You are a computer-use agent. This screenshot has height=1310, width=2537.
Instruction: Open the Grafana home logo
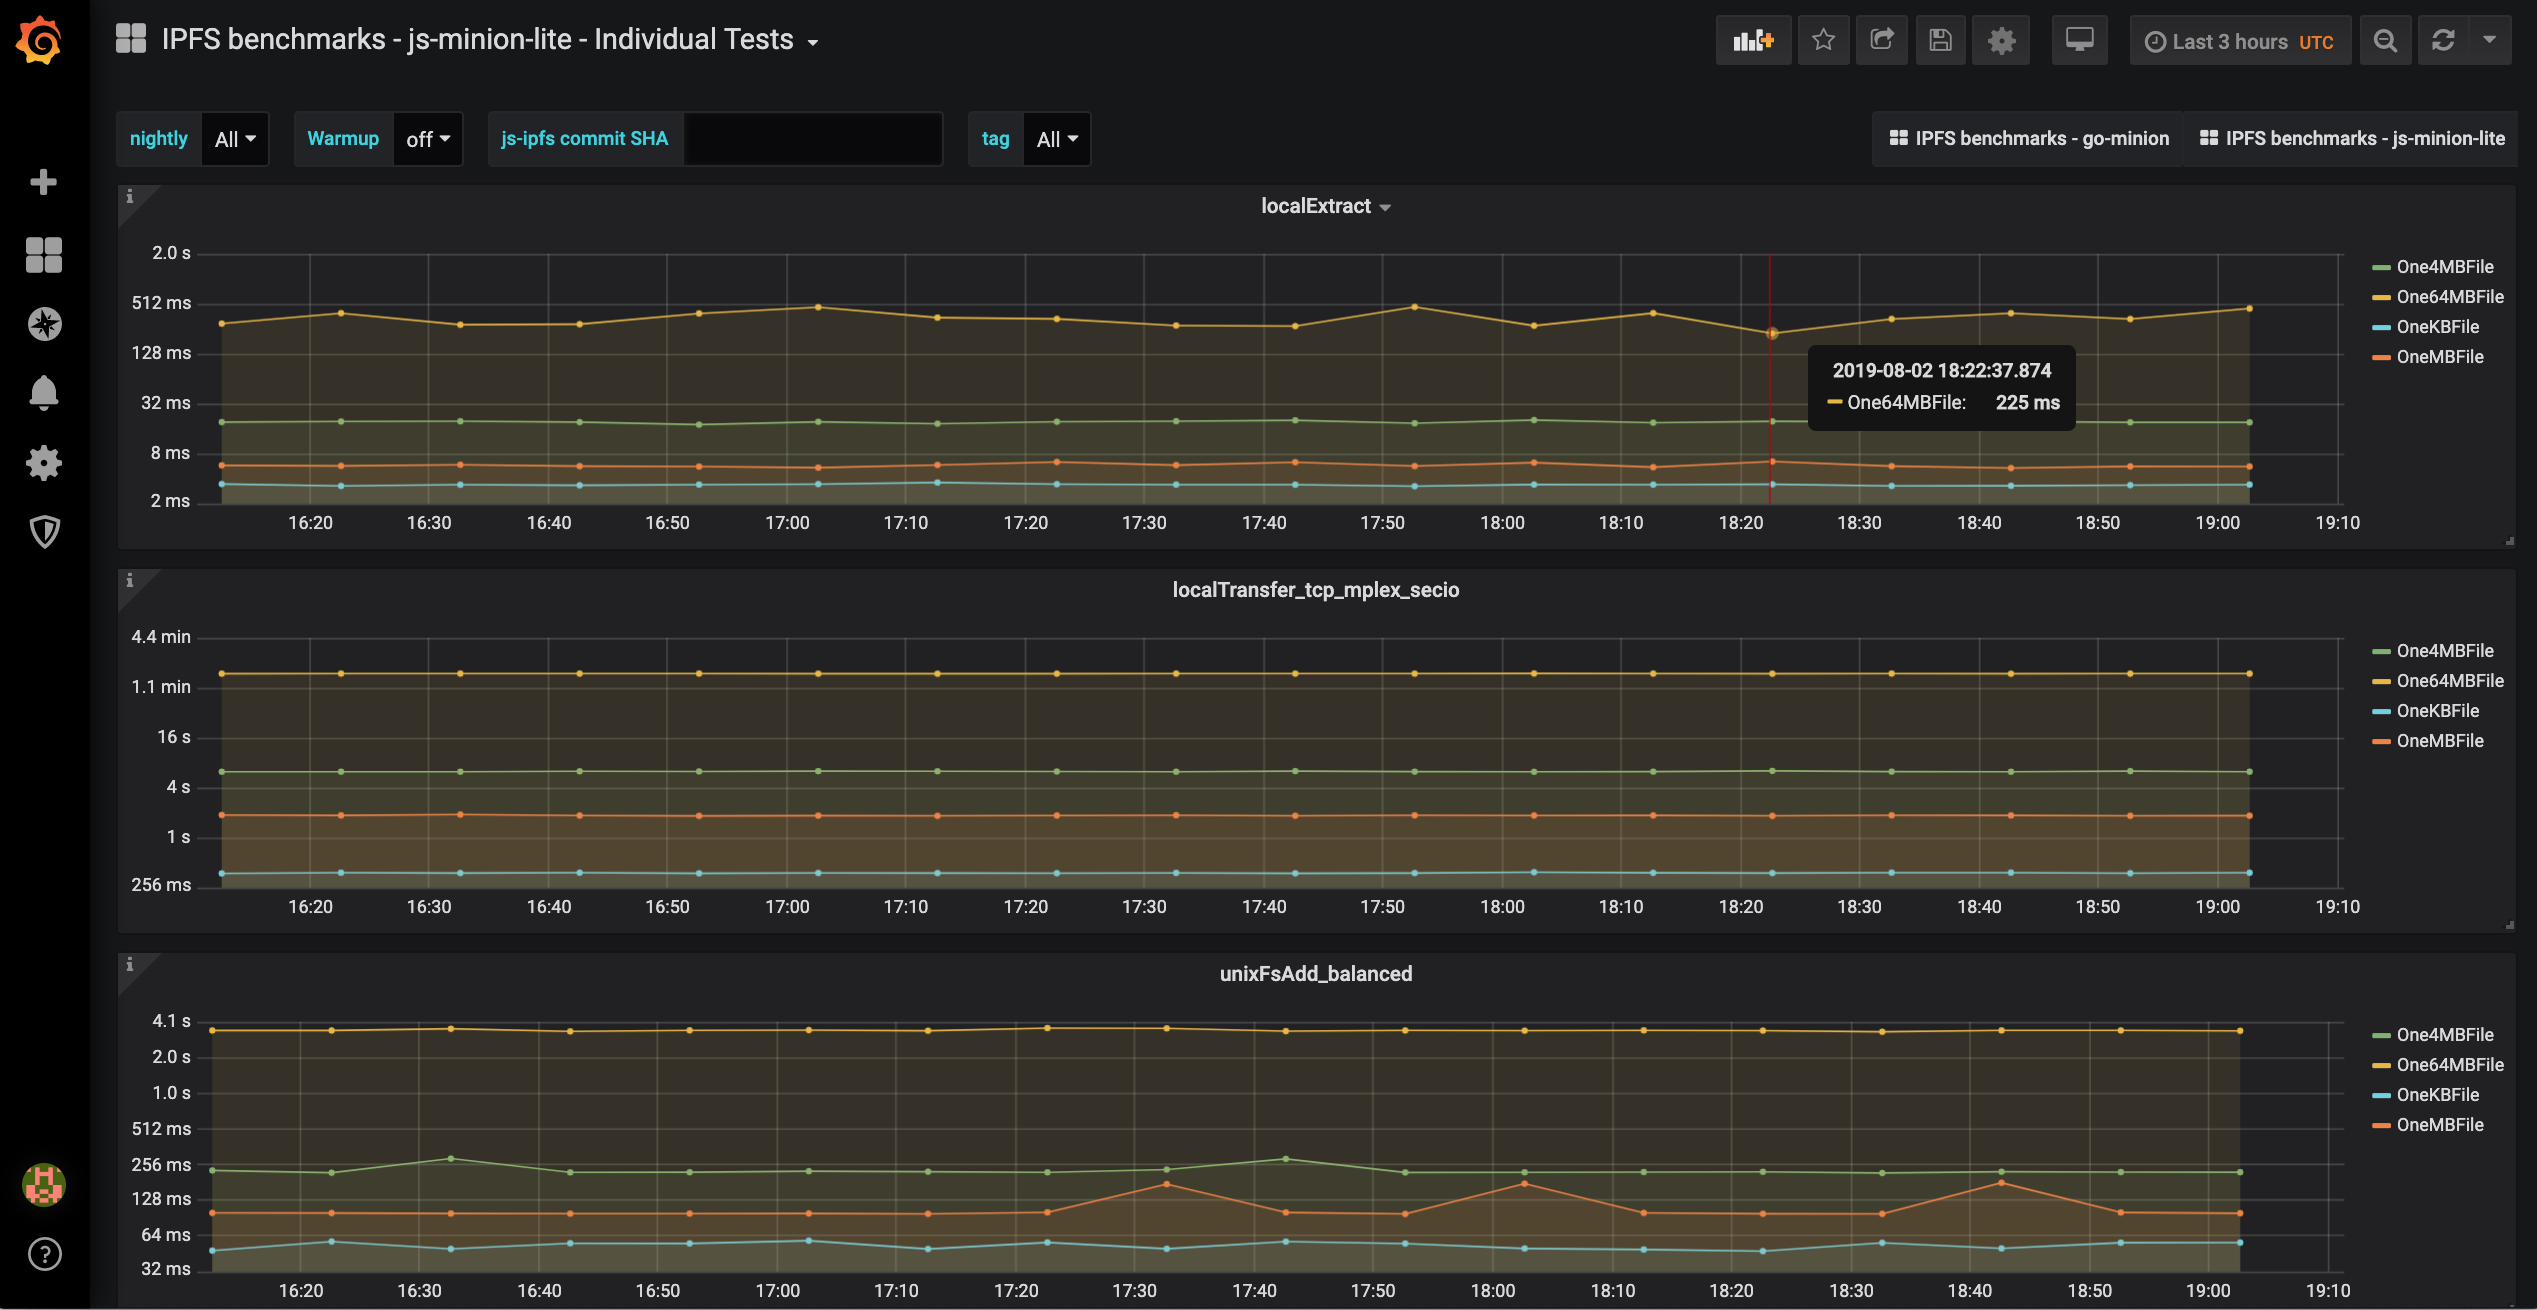tap(40, 40)
